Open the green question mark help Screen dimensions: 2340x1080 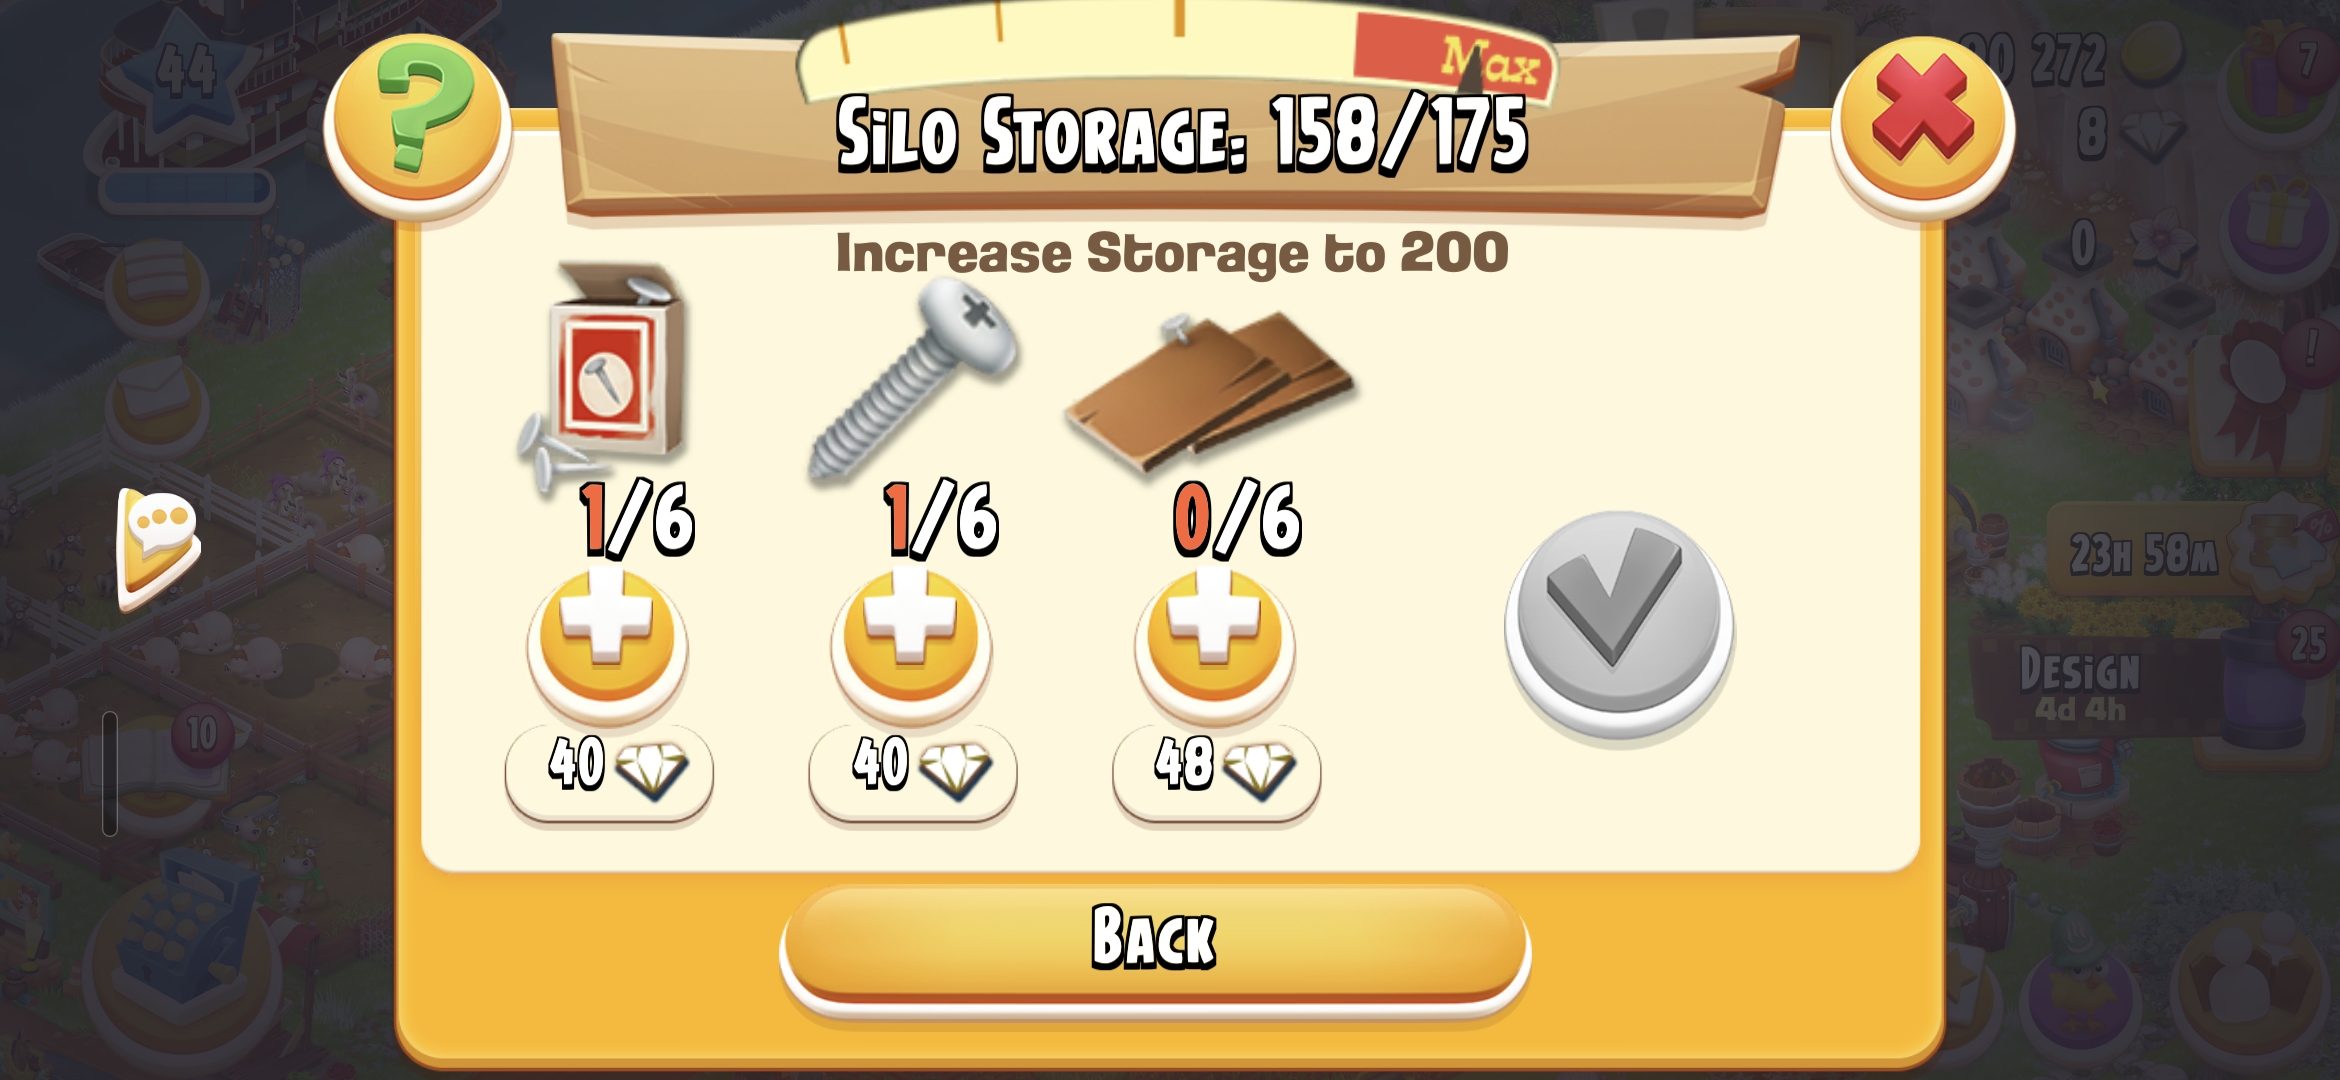[x=418, y=123]
